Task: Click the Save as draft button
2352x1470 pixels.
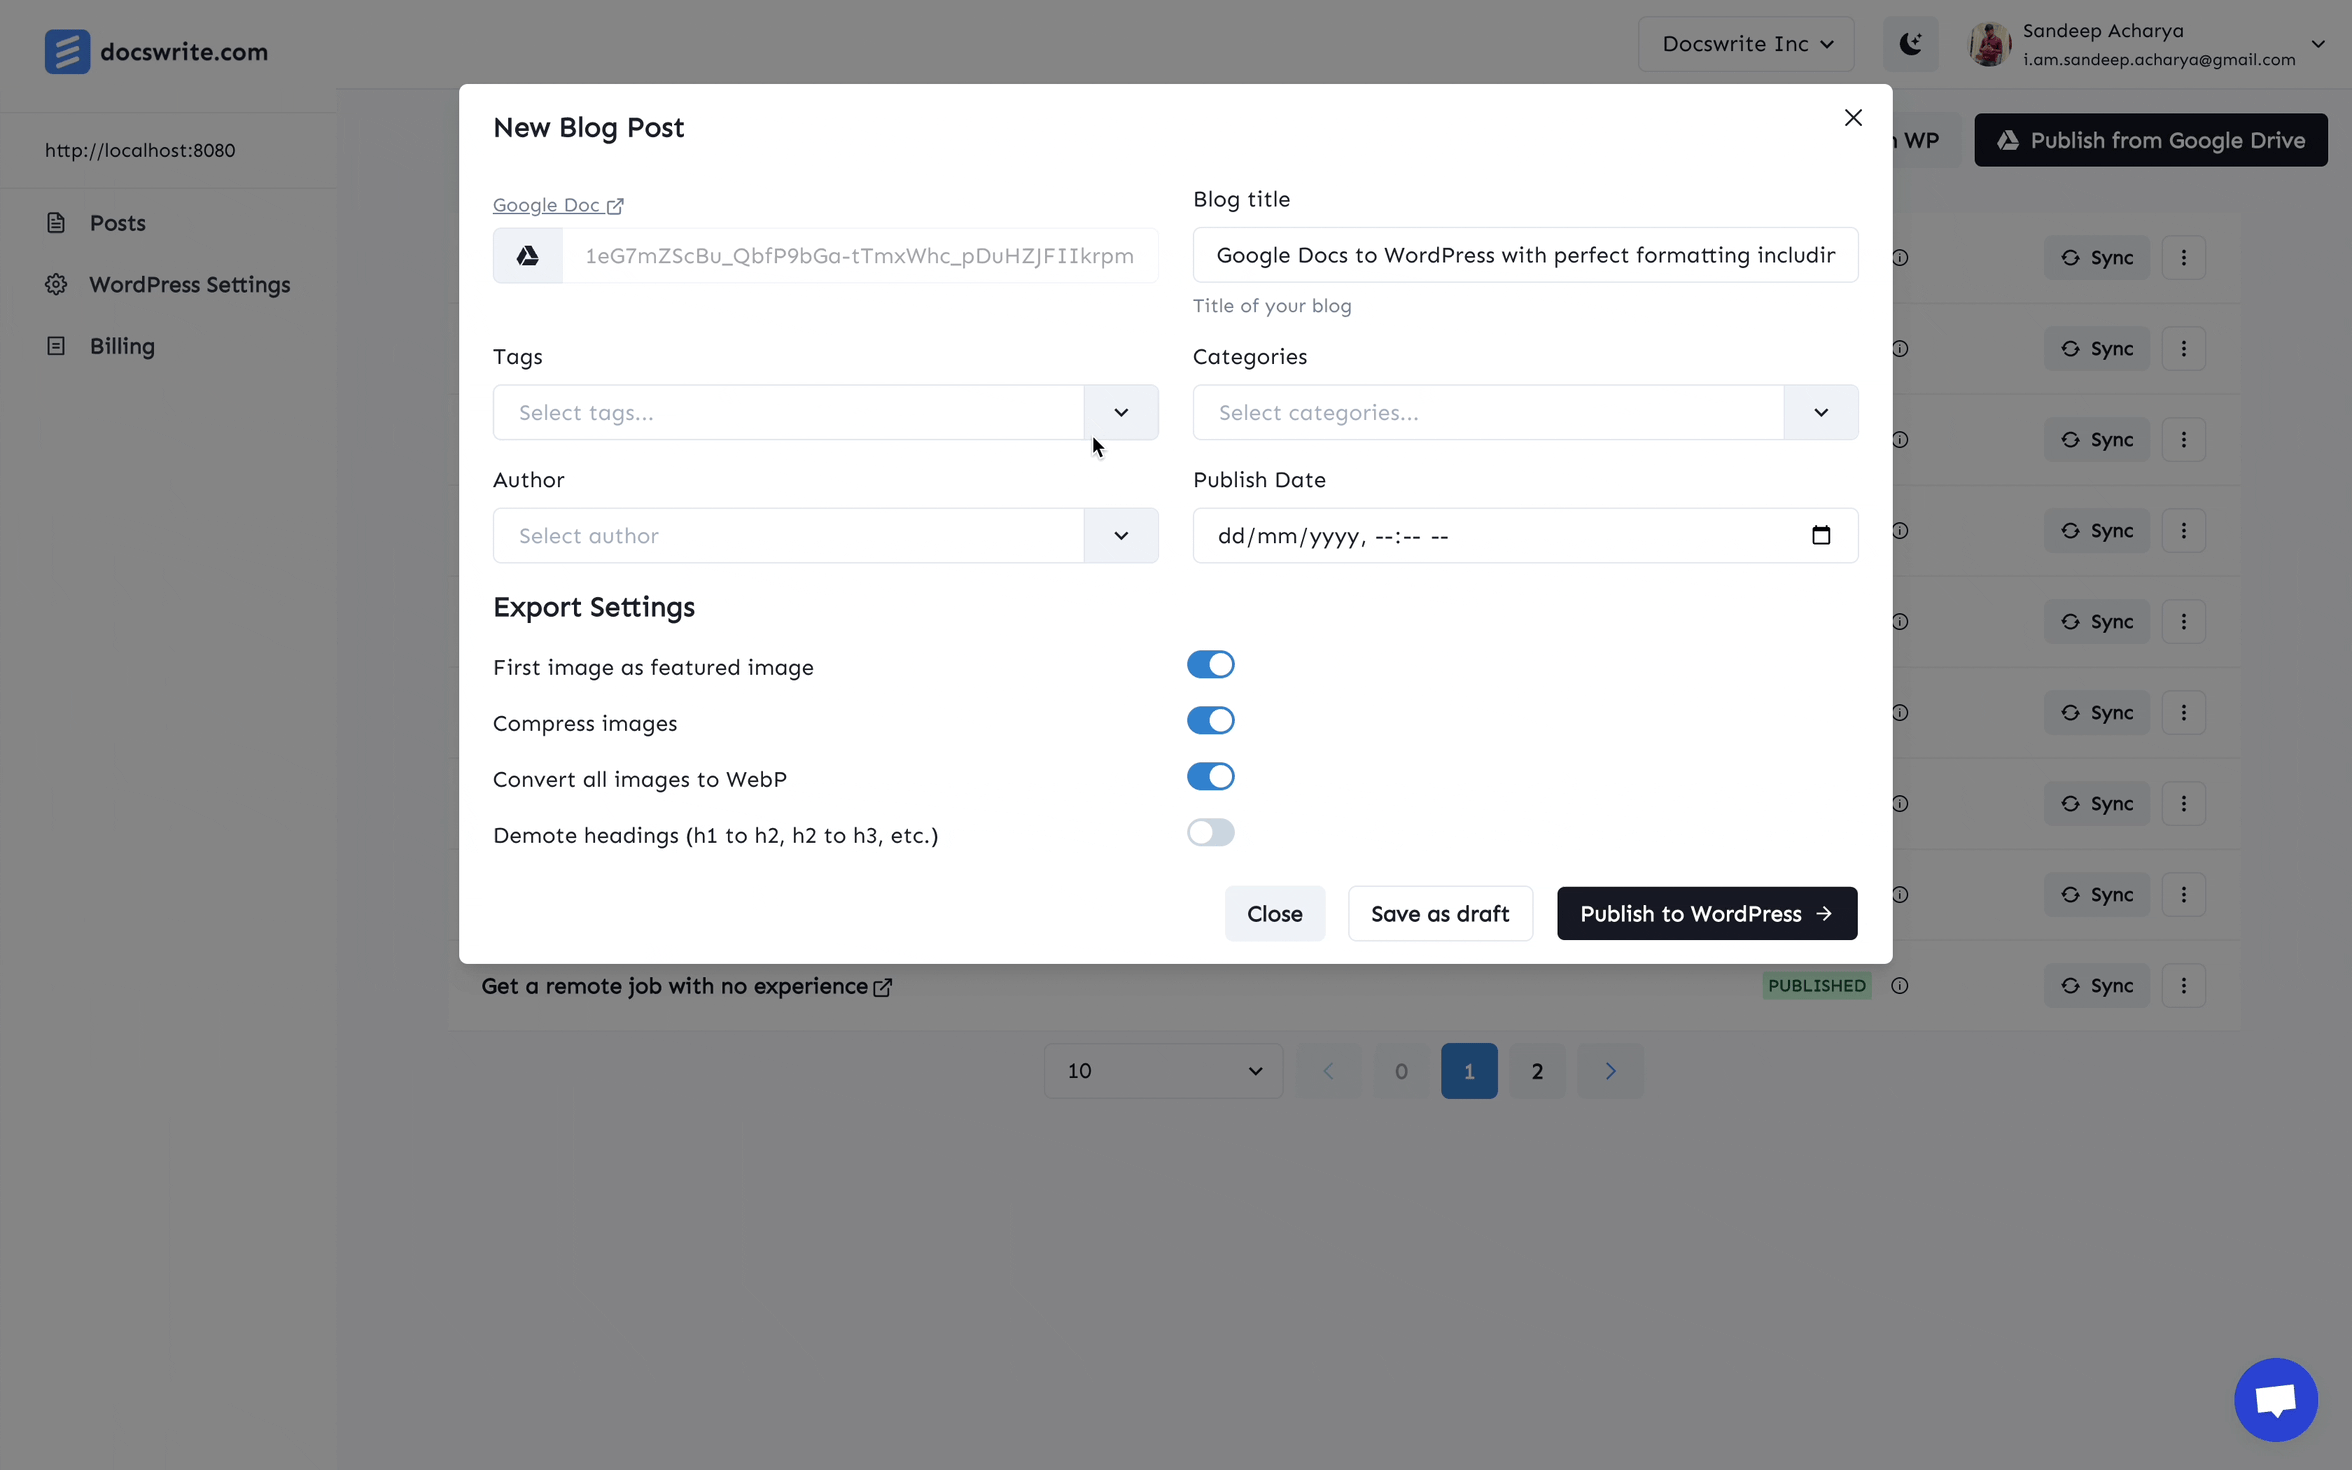Action: click(x=1439, y=913)
